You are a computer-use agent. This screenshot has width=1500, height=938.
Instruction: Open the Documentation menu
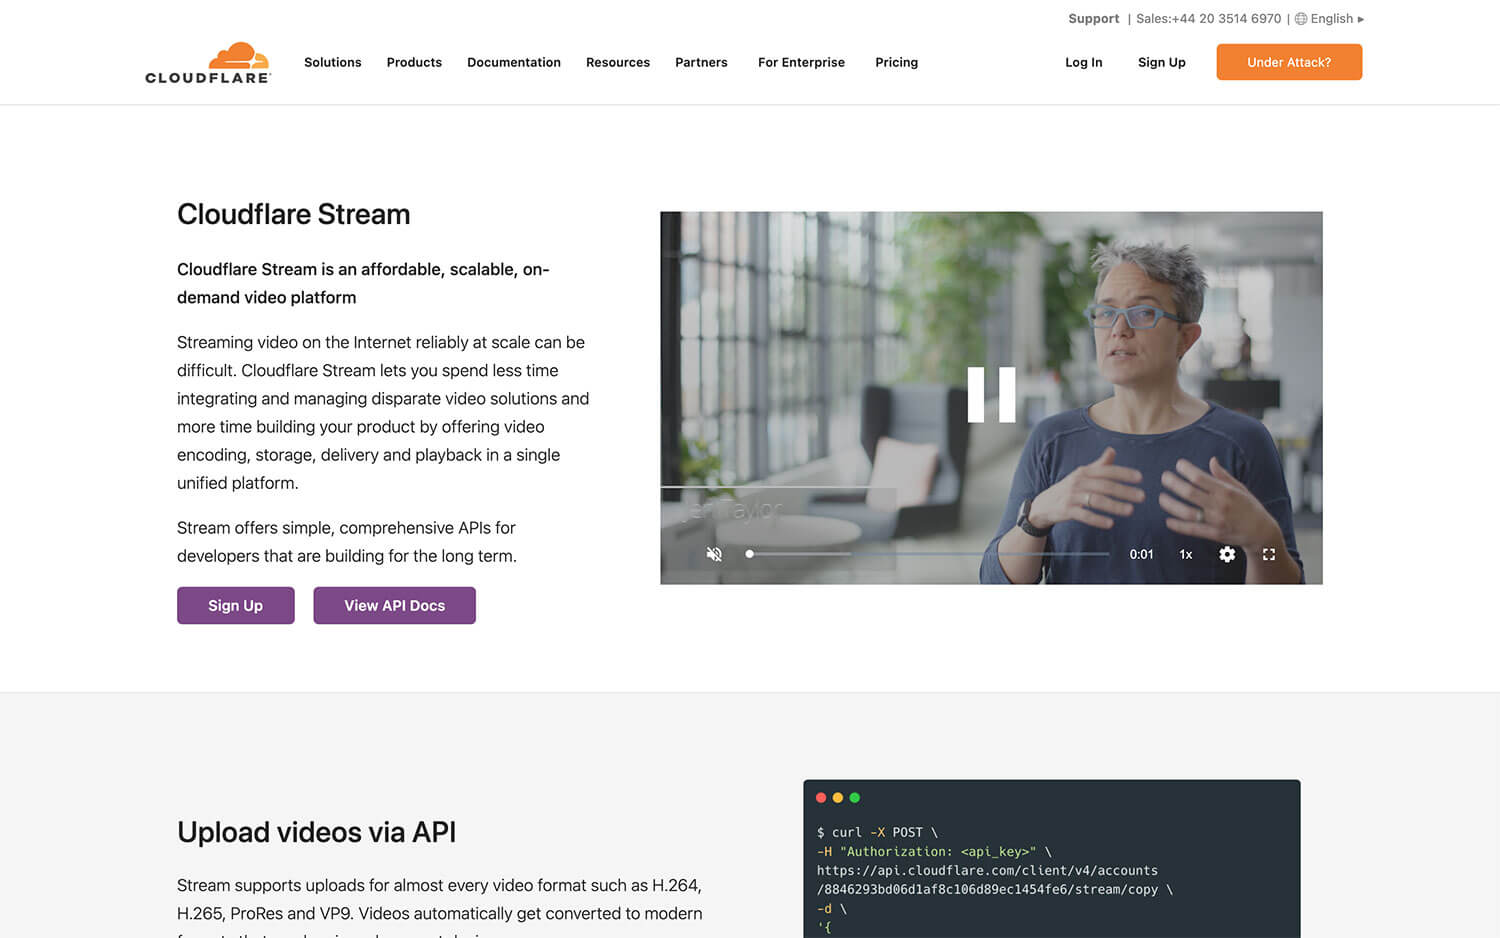point(514,62)
